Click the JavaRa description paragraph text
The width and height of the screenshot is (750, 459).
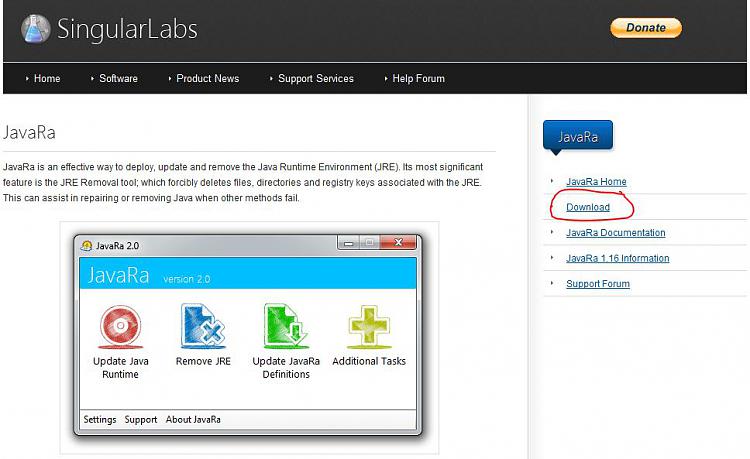[243, 182]
